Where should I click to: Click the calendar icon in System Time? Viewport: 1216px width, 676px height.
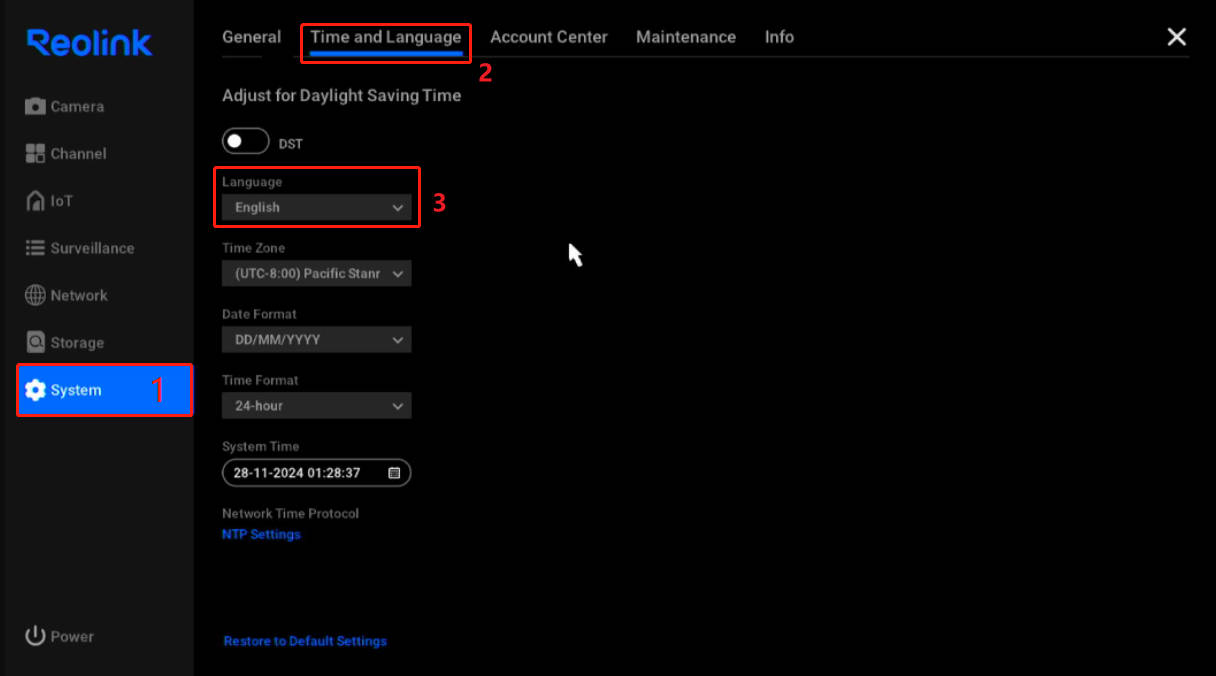pos(394,473)
